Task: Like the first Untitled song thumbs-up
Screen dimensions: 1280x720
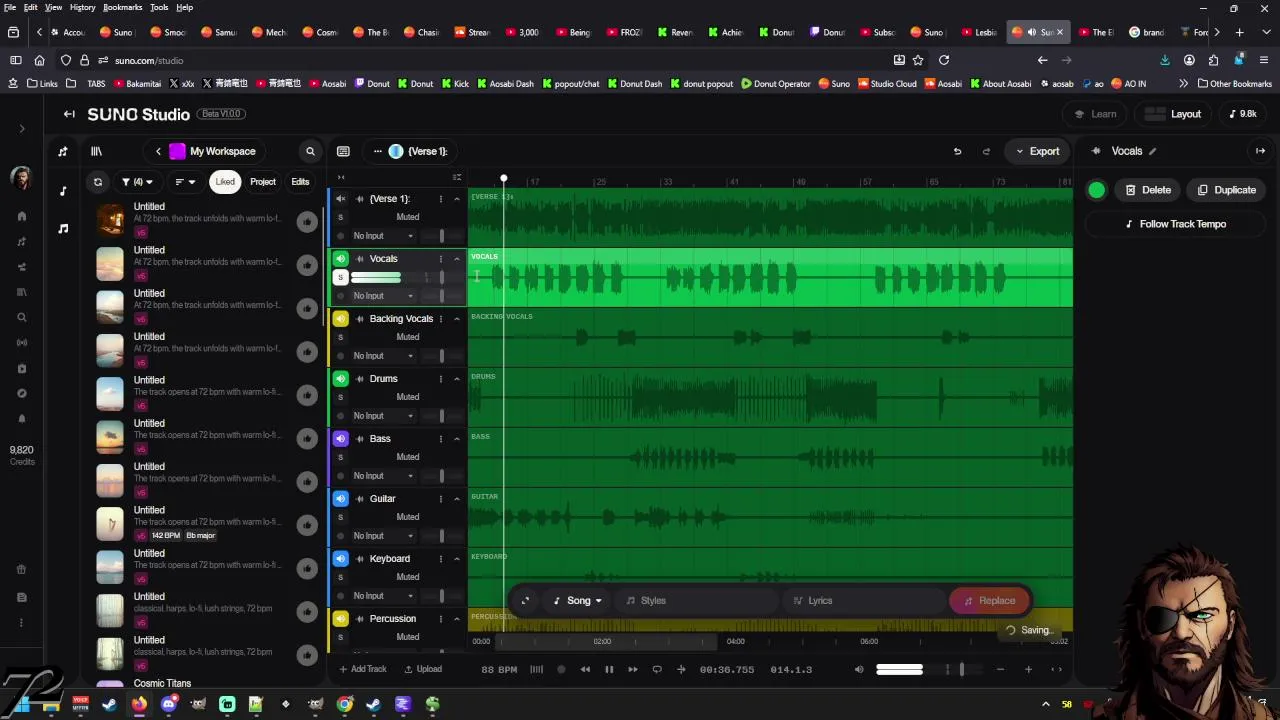Action: pos(307,222)
